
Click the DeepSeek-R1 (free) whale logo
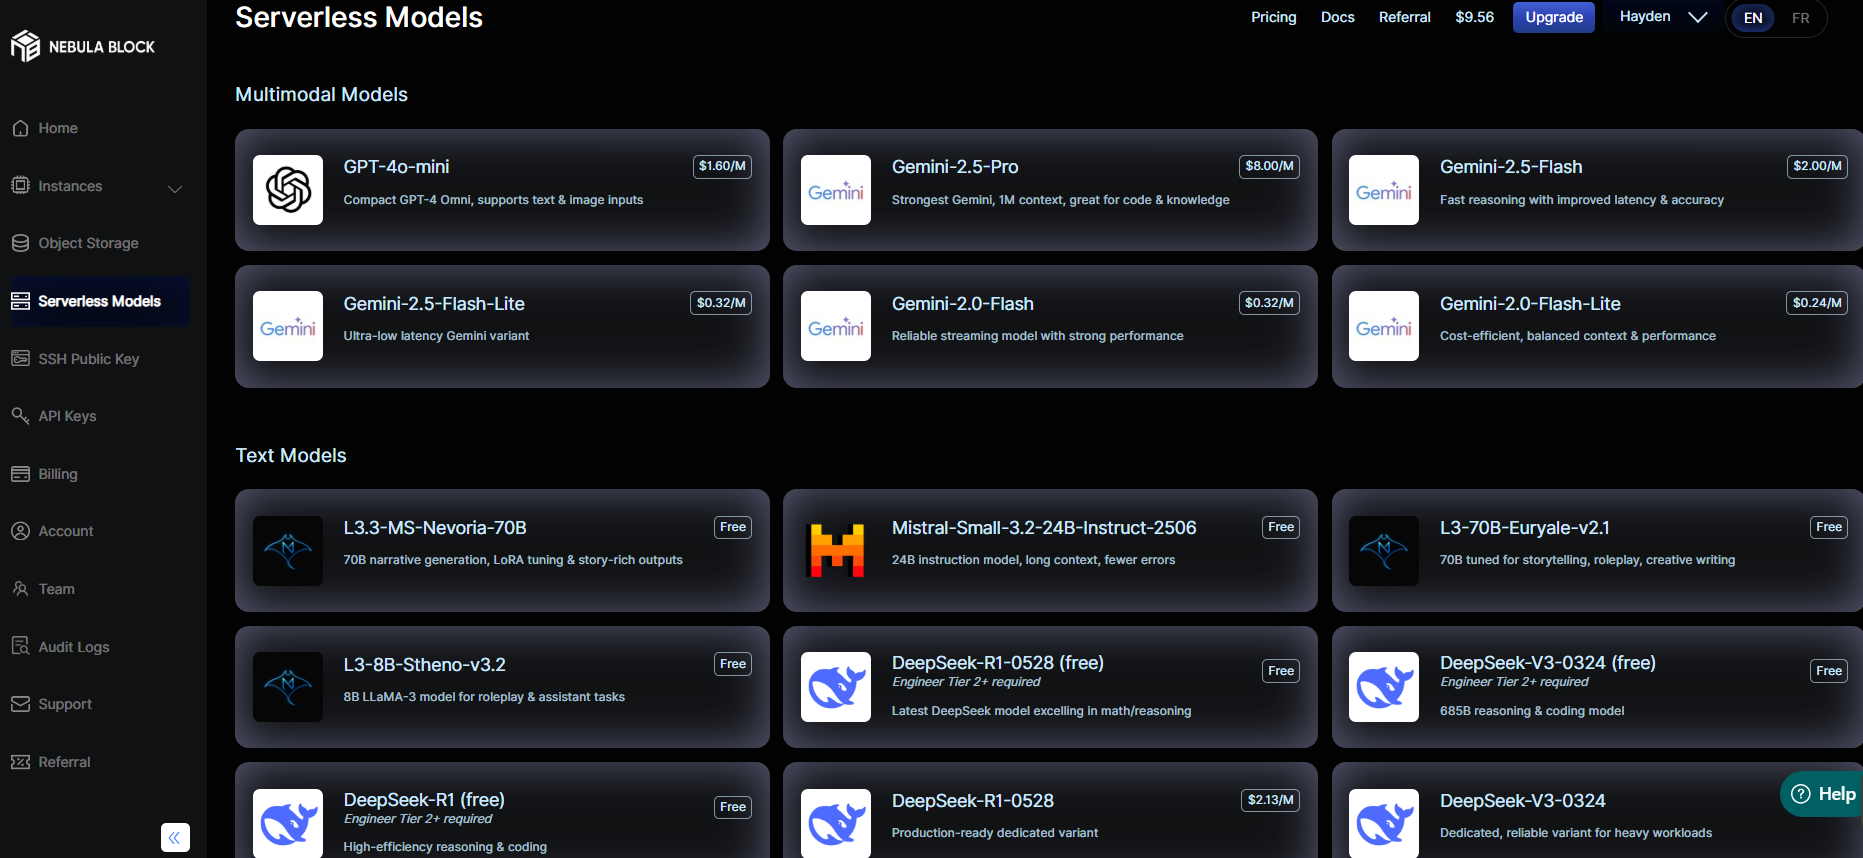tap(288, 823)
